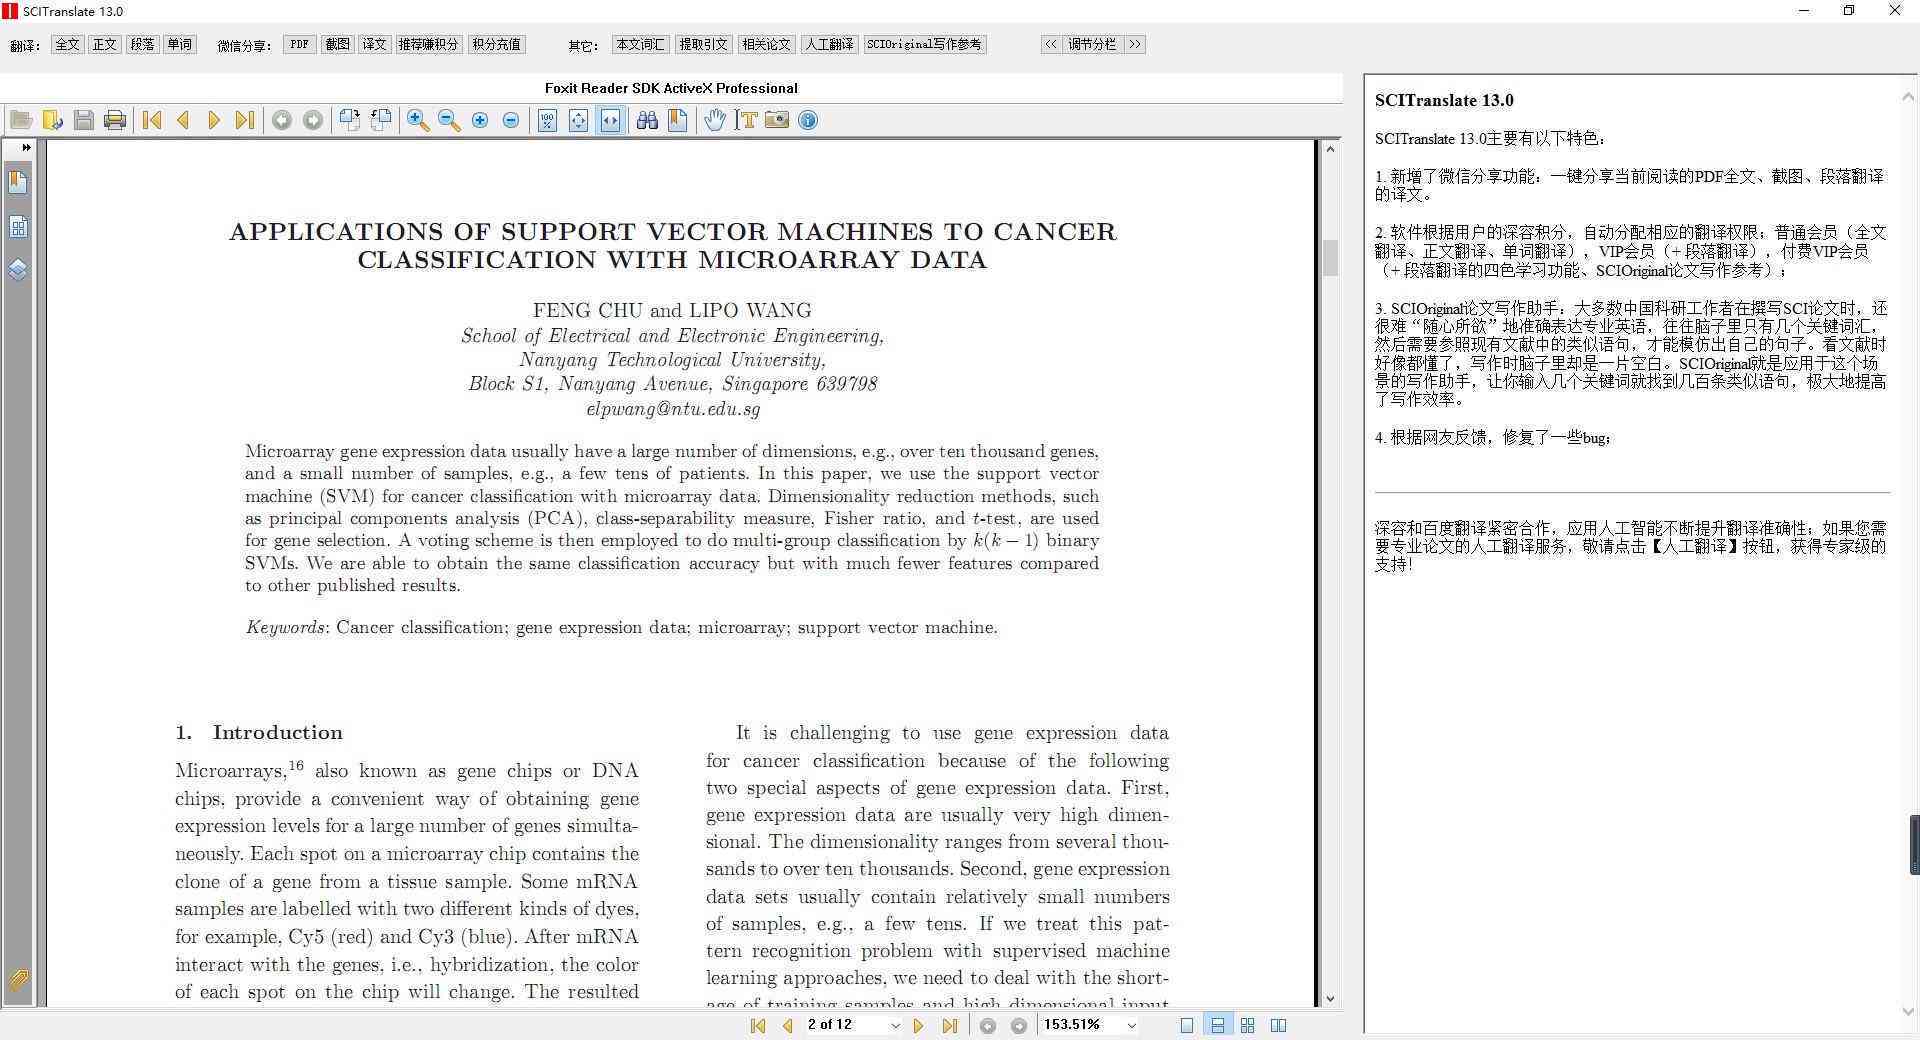Print the document using the printer icon
Viewport: 1920px width, 1040px height.
115,120
